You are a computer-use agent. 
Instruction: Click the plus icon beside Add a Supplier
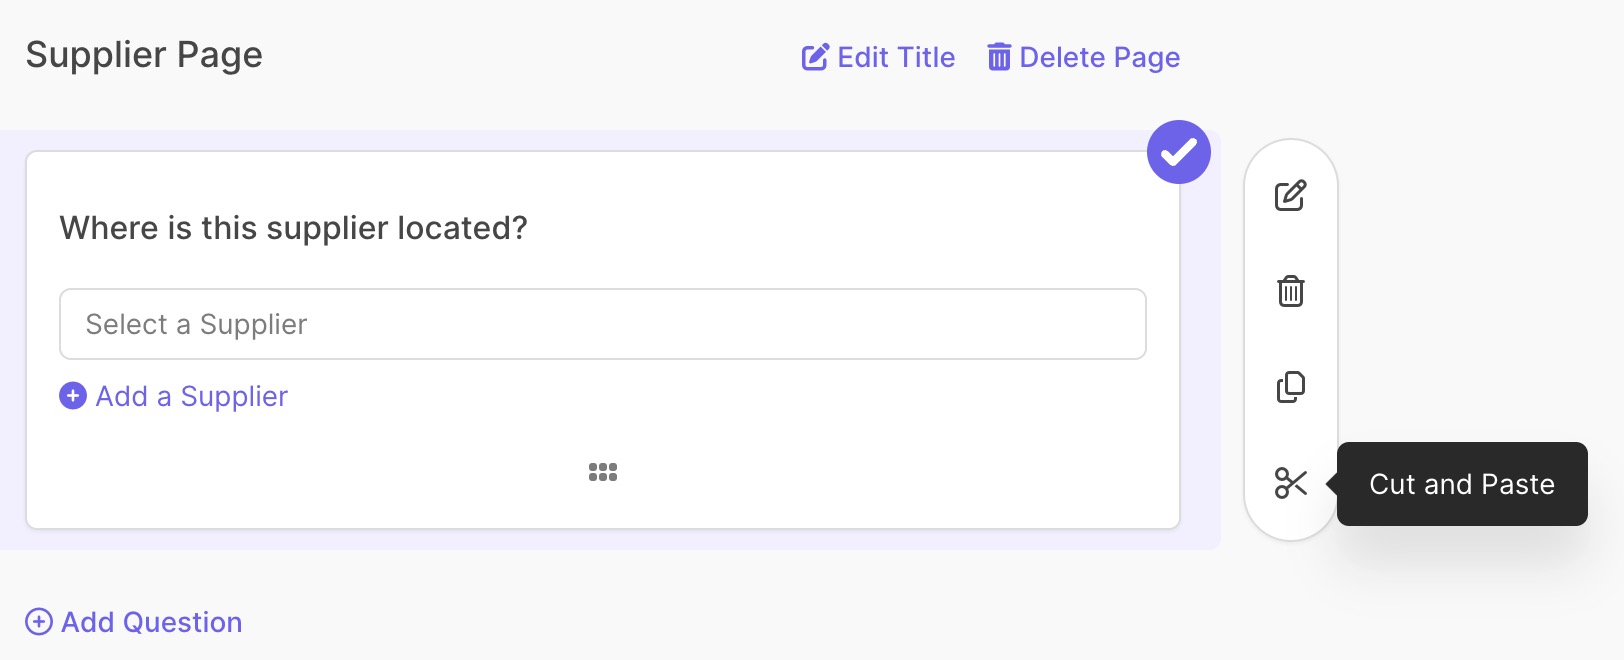click(x=73, y=396)
